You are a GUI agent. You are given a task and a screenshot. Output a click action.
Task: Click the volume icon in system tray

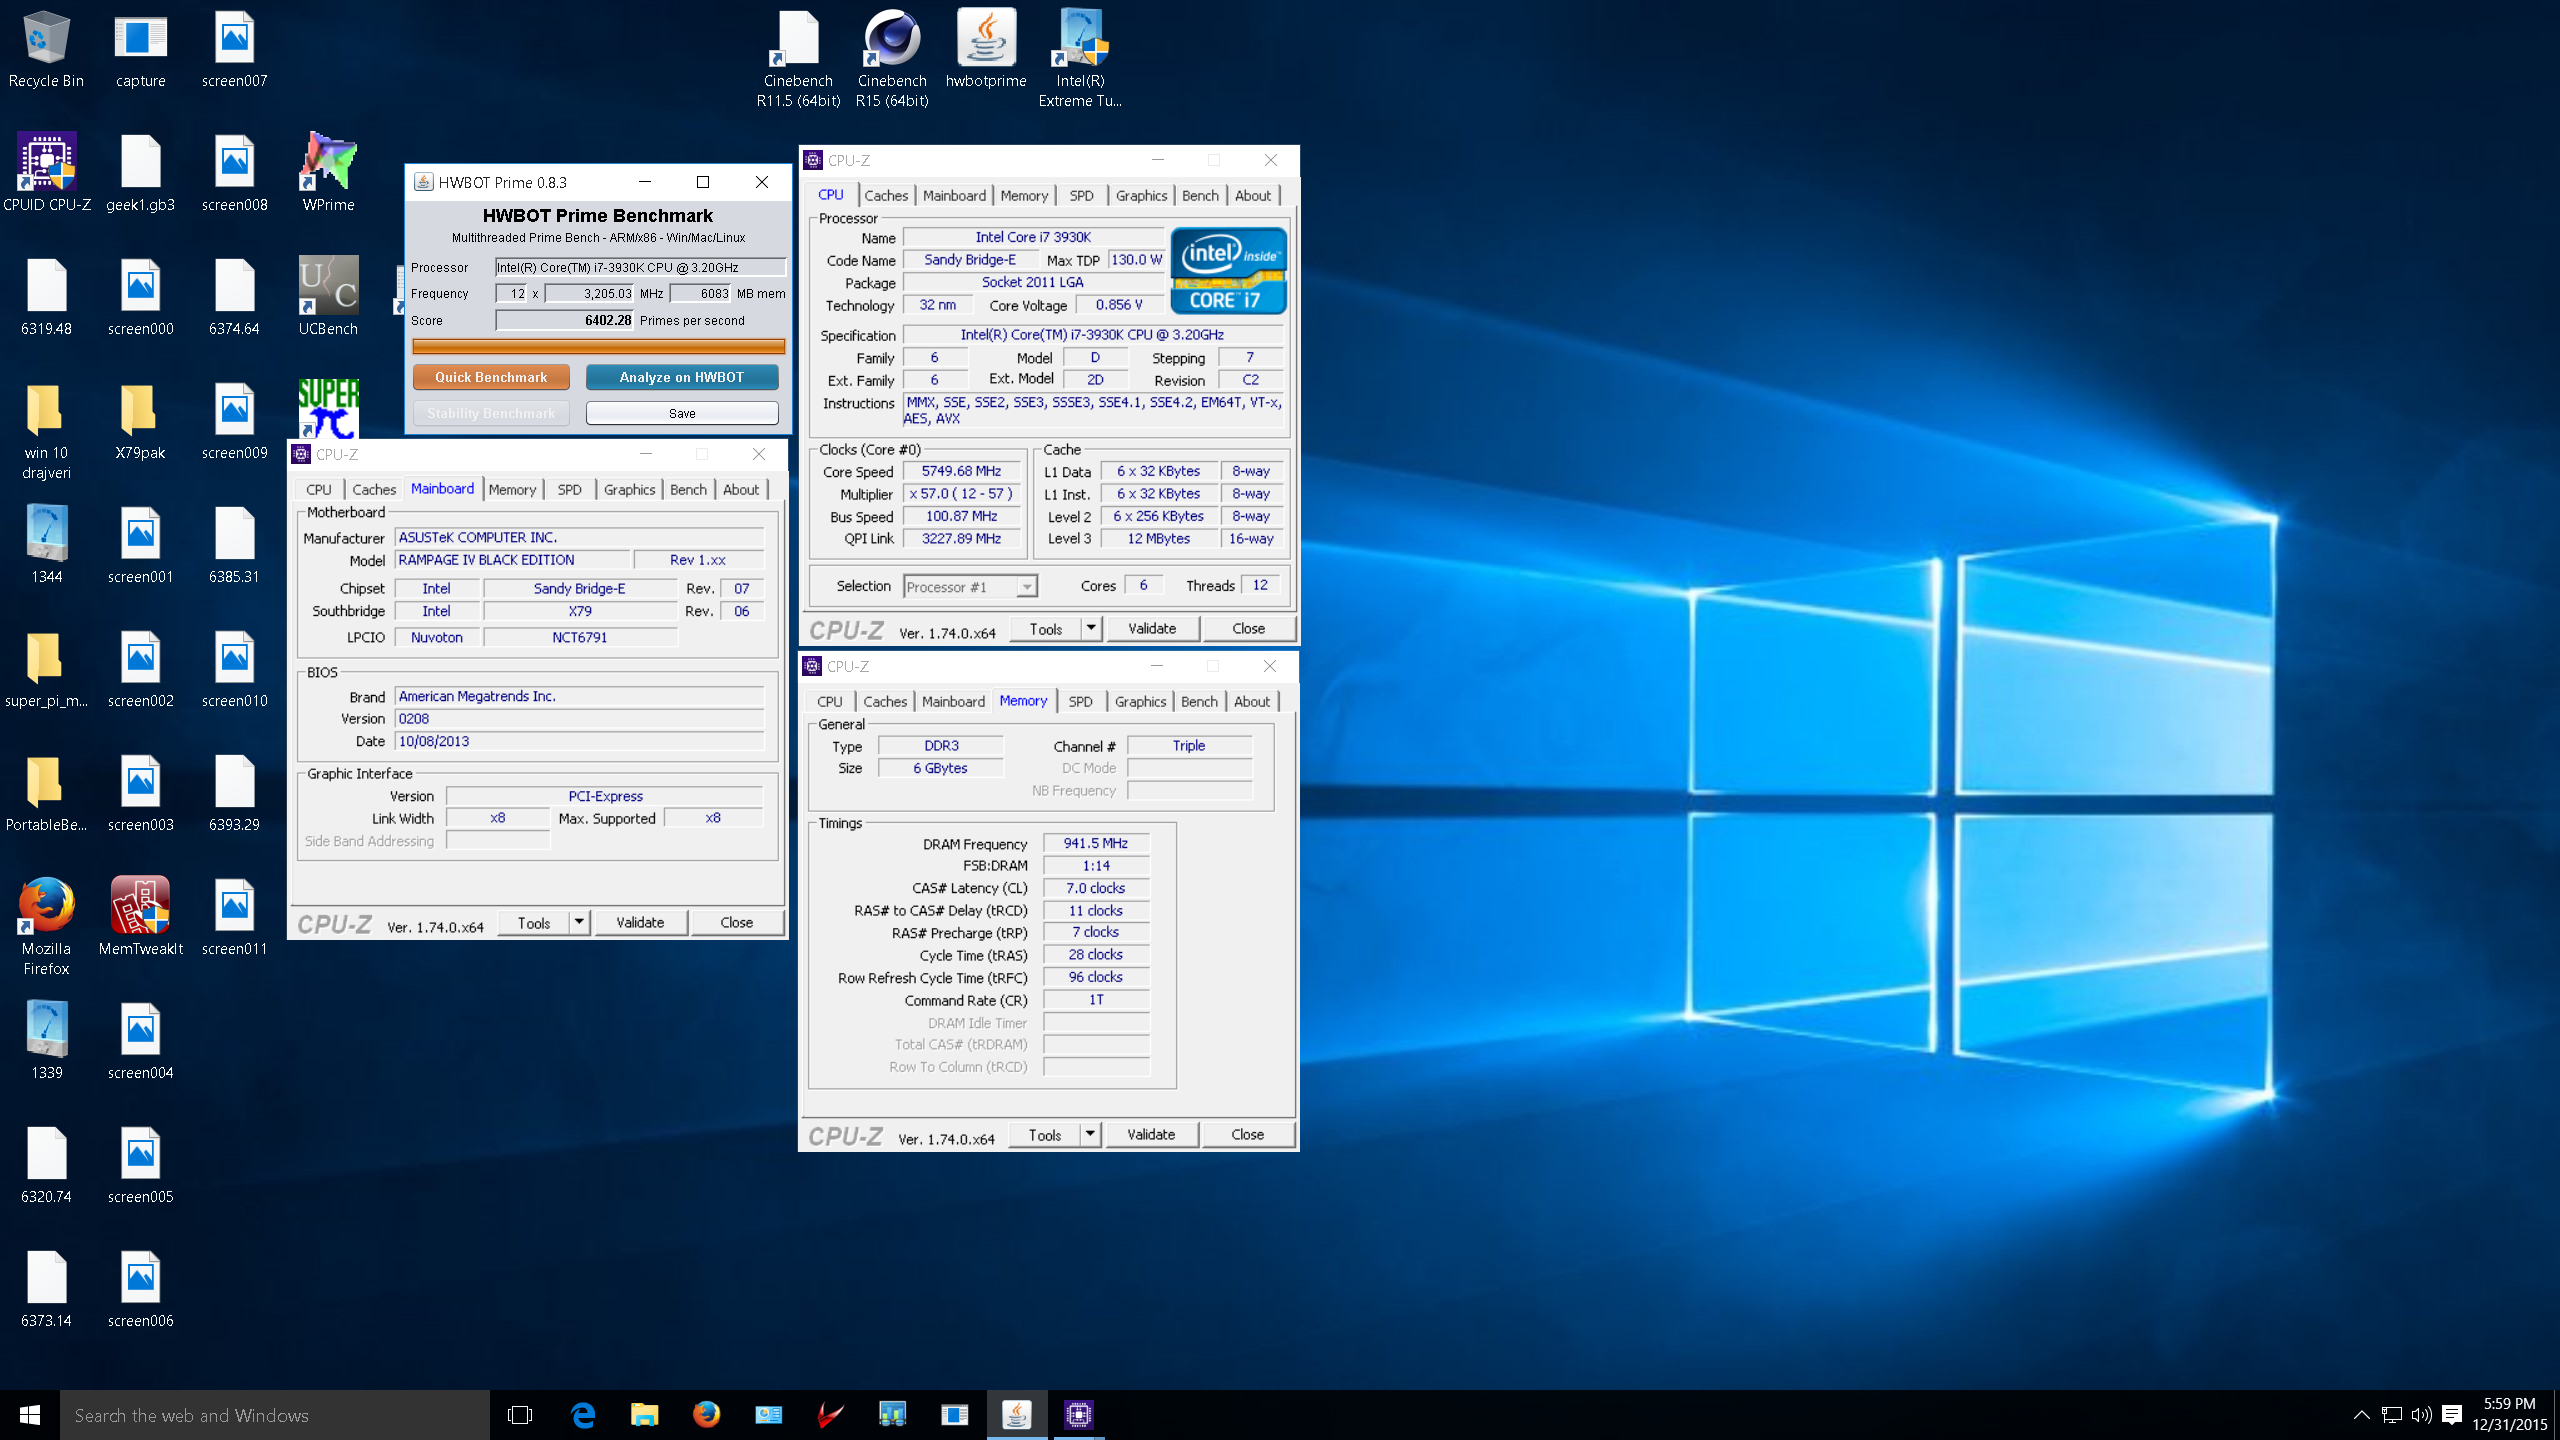(2421, 1415)
